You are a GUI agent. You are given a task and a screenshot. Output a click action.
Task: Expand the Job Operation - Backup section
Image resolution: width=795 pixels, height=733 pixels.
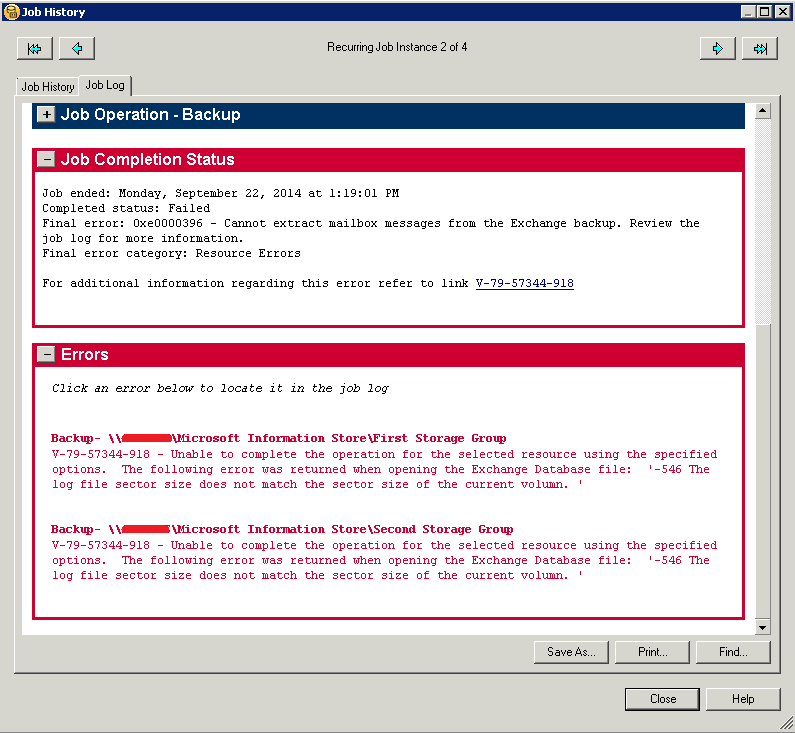[47, 115]
